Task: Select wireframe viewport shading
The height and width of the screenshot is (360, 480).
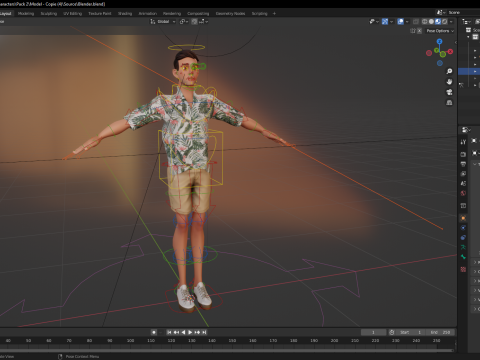Action: (425, 22)
